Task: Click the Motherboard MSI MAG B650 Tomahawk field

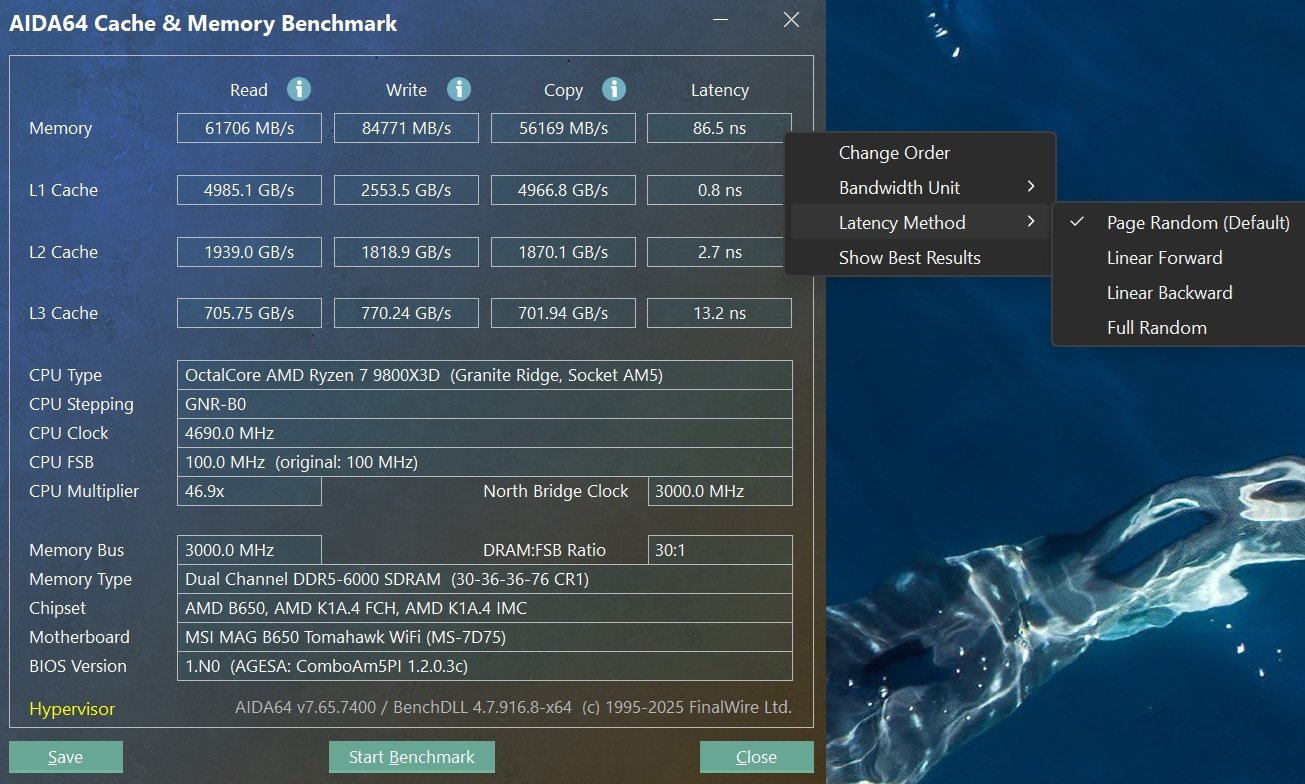Action: point(484,637)
